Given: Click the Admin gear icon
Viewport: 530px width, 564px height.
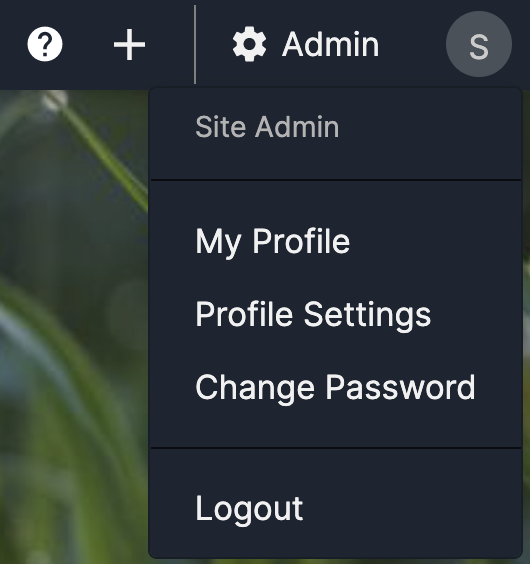Looking at the screenshot, I should 249,44.
